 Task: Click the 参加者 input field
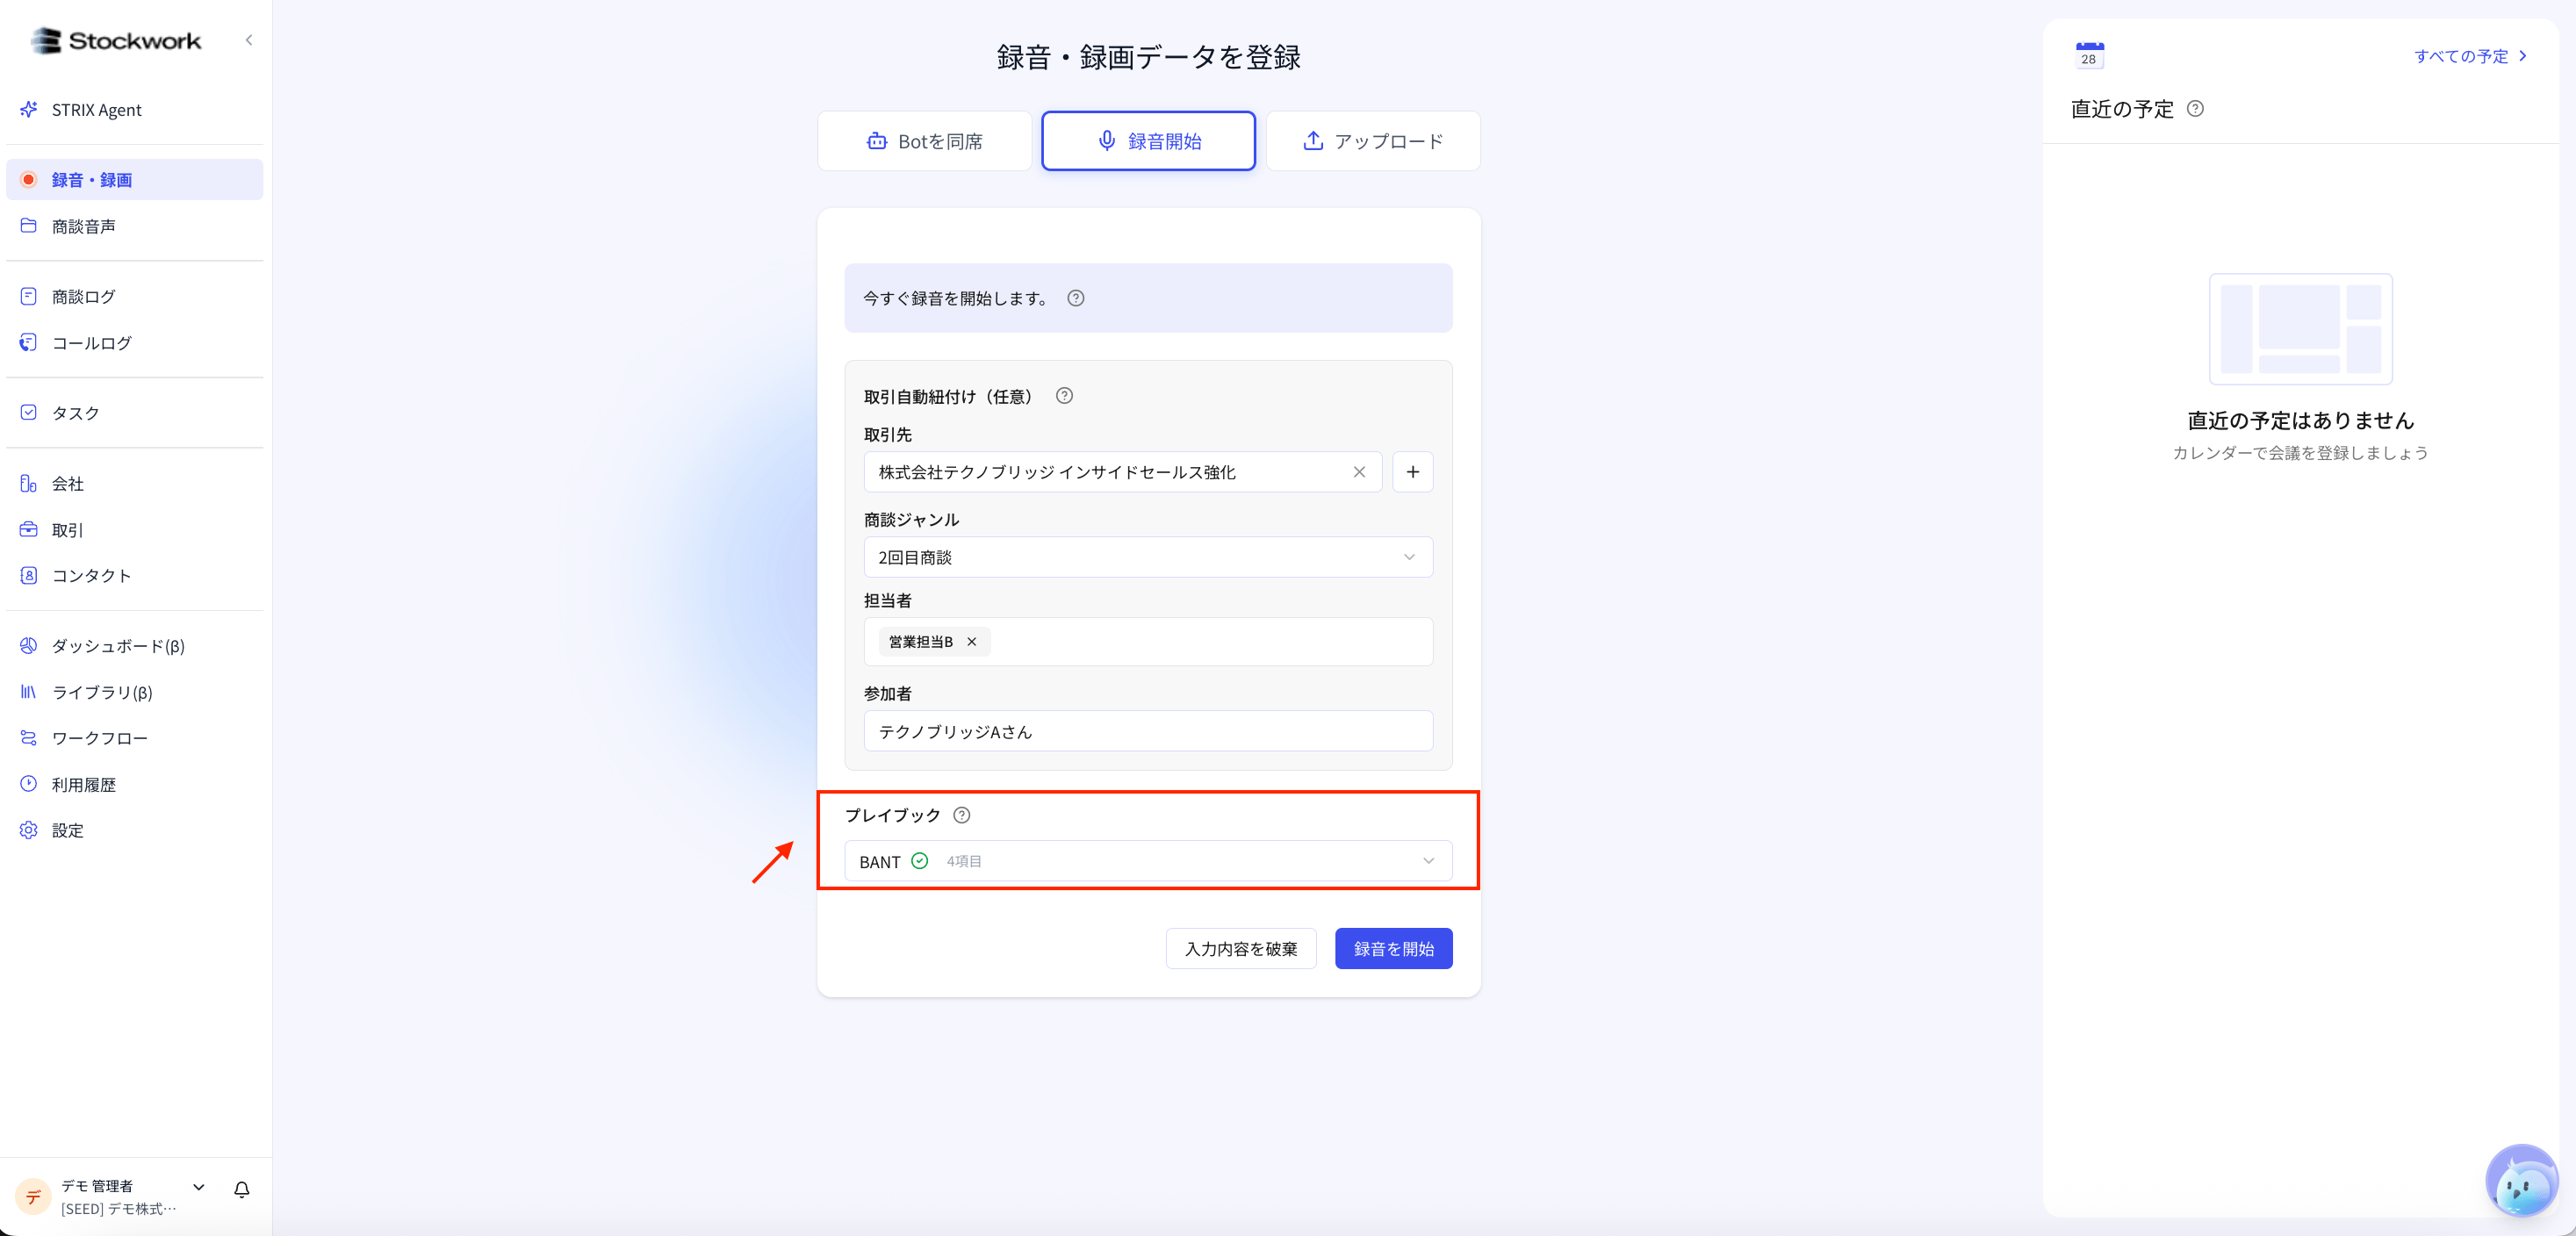coord(1148,731)
